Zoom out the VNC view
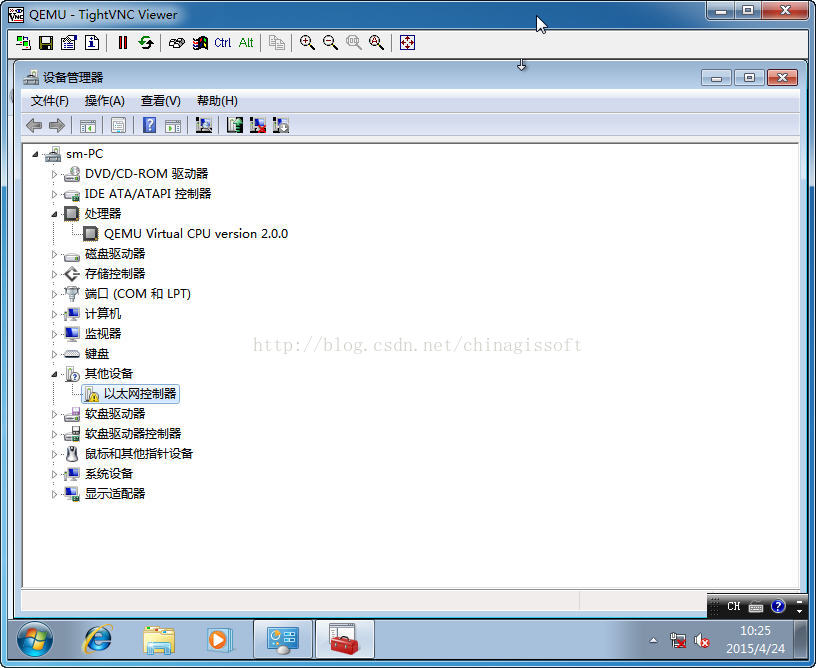Viewport: 816px width, 668px height. pos(330,43)
